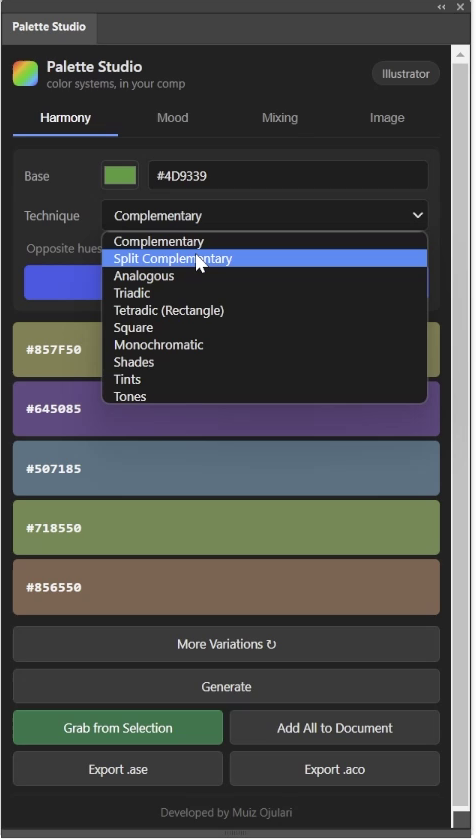Click the Palette Studio rainbow logo icon
The width and height of the screenshot is (476, 840).
(25, 73)
